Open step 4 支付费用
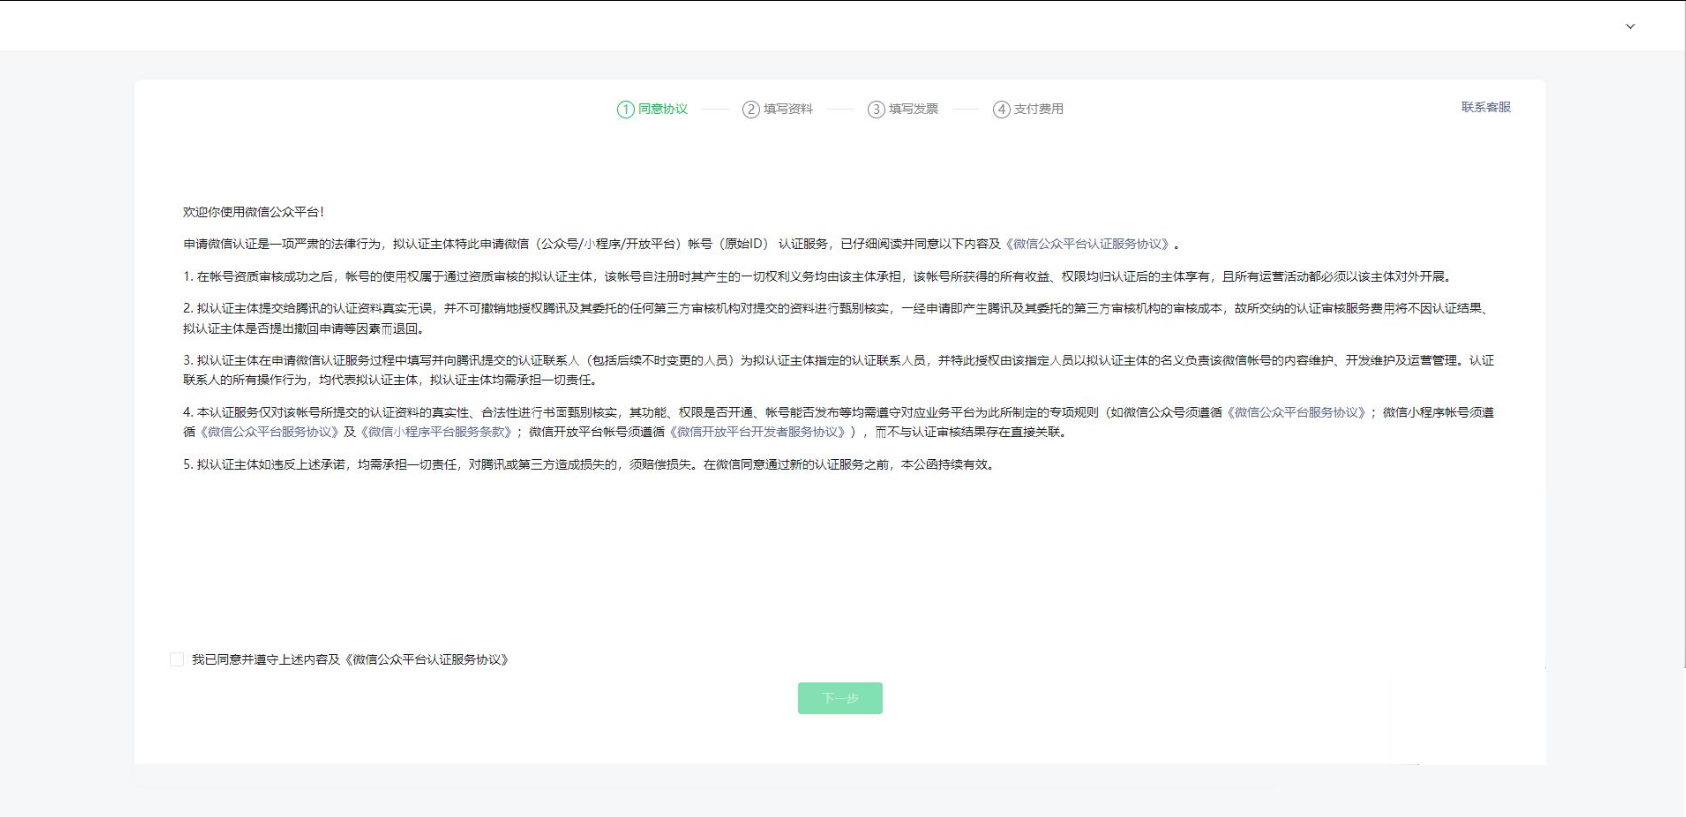 1028,109
